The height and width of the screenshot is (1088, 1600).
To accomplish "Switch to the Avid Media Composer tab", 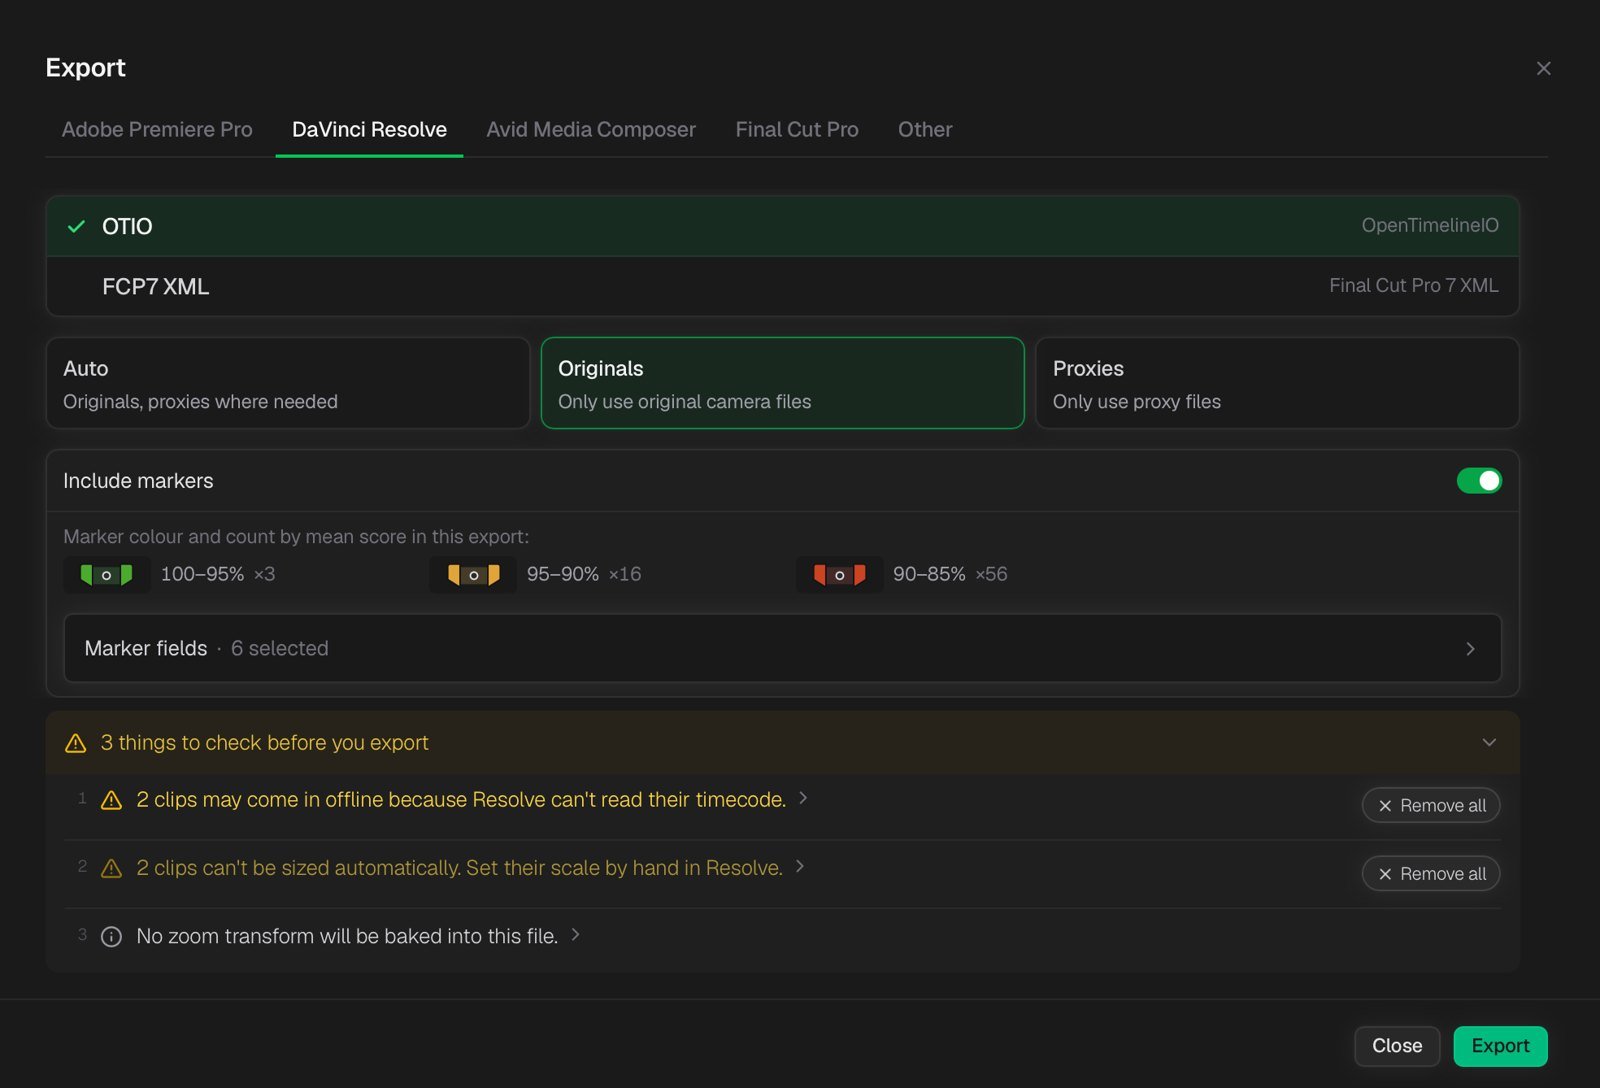I will coord(591,130).
